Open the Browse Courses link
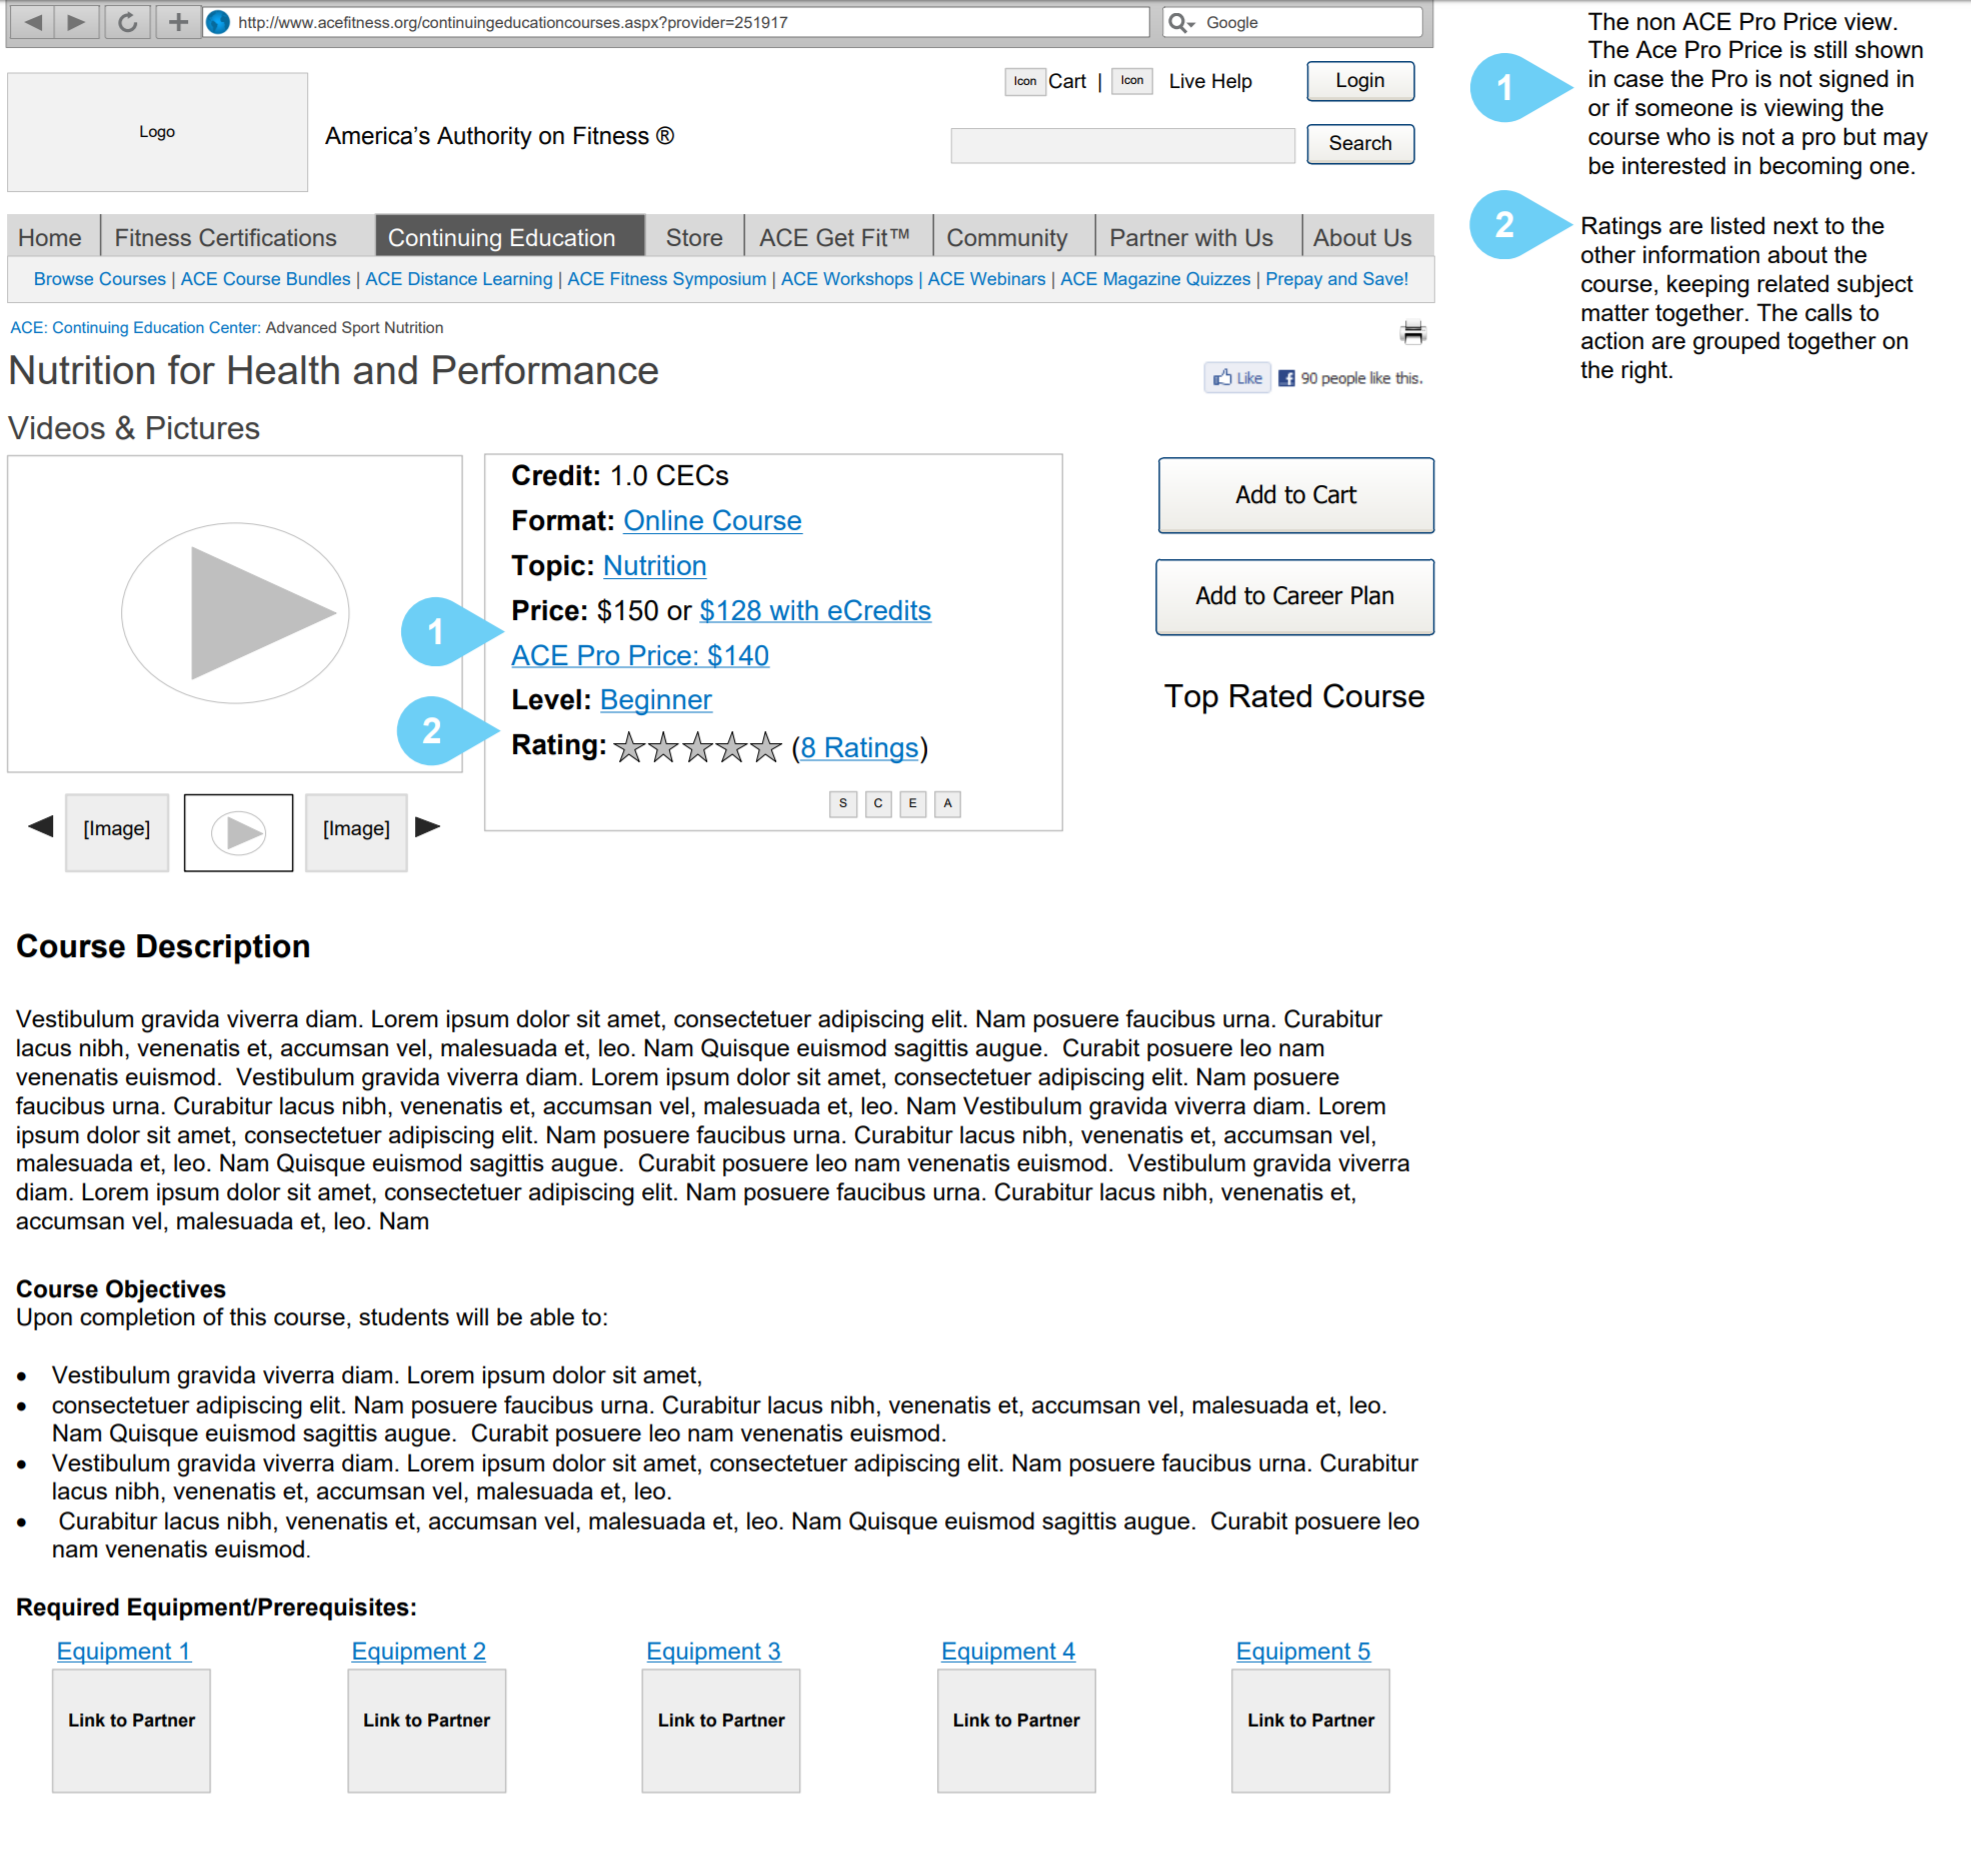The height and width of the screenshot is (1854, 1971). pos(100,279)
